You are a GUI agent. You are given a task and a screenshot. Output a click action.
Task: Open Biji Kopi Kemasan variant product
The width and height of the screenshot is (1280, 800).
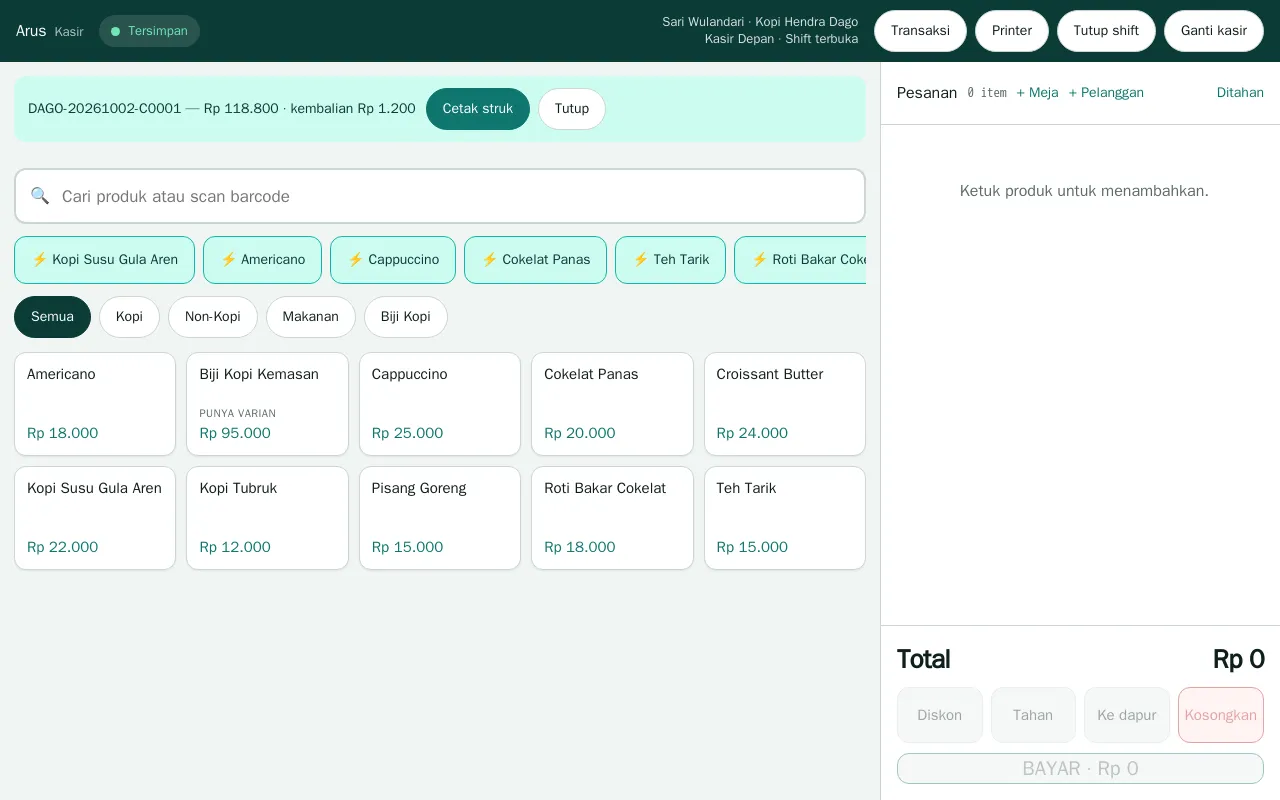pyautogui.click(x=267, y=404)
